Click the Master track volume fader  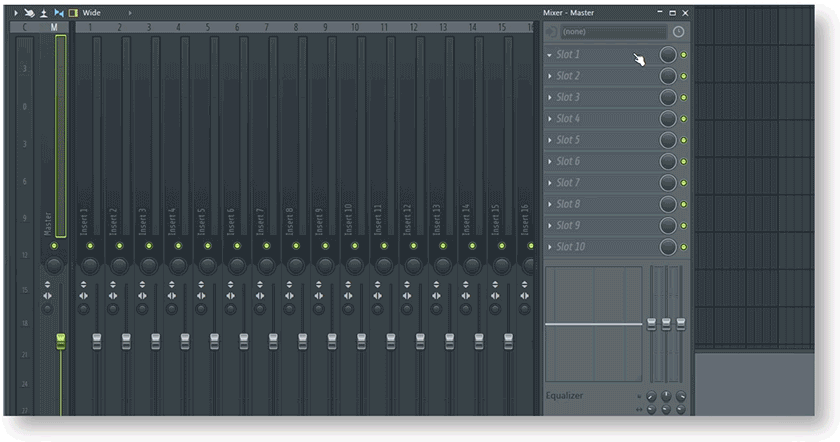coord(61,341)
